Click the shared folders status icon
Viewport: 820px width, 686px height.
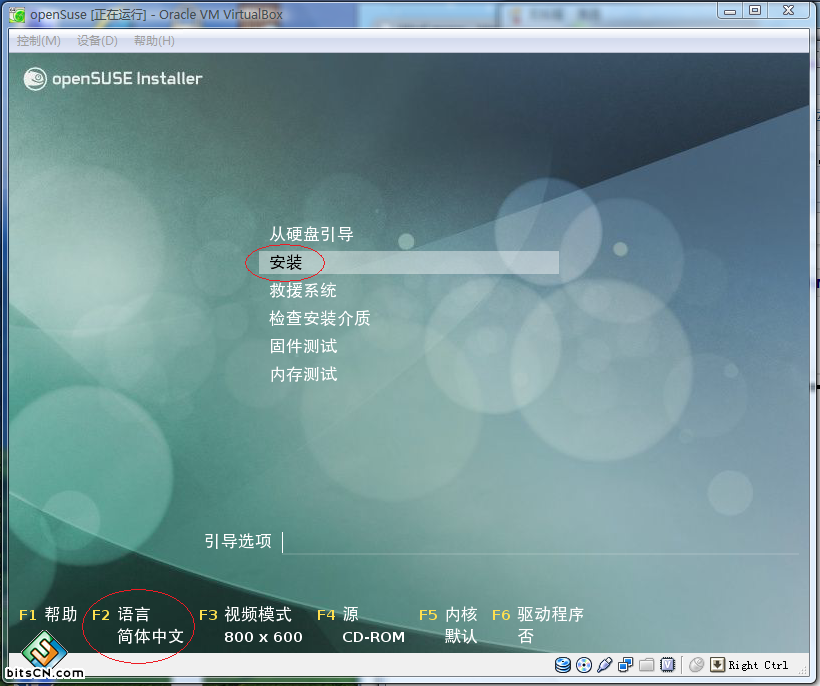pos(646,665)
